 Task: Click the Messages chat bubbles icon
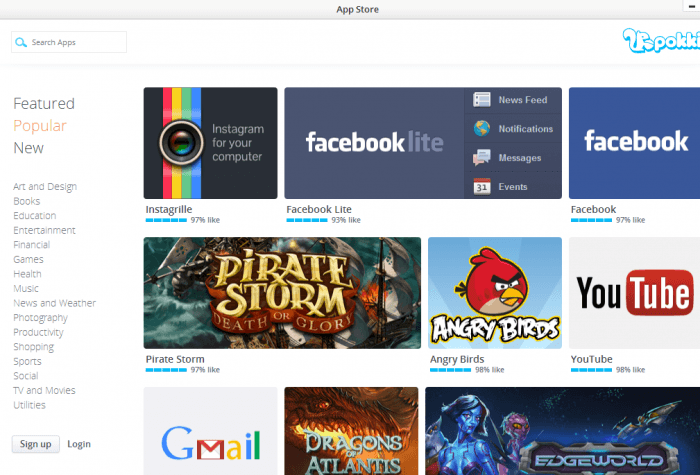click(x=482, y=158)
